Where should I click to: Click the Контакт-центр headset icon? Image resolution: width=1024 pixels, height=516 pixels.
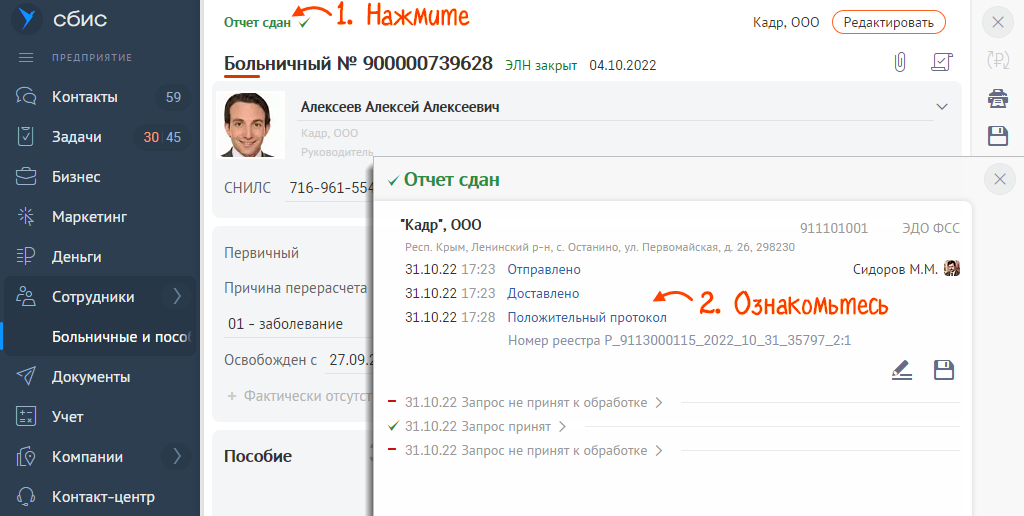click(x=25, y=496)
